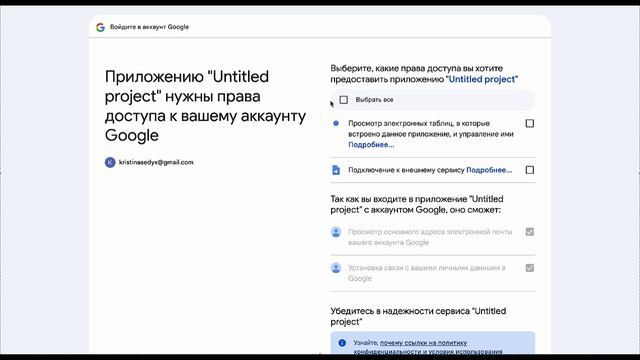
Task: Enable the 'Подключение к внешнему сервису' checkbox
Action: coord(530,170)
